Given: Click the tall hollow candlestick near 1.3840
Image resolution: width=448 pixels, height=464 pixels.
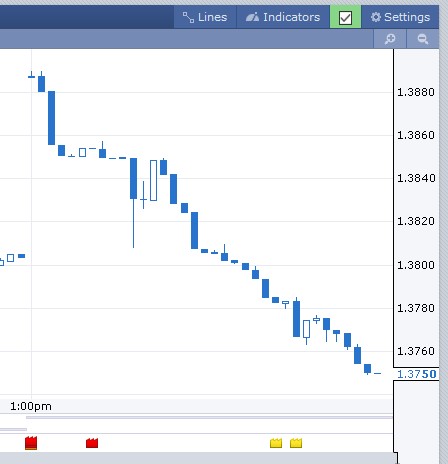Looking at the screenshot, I should point(153,180).
